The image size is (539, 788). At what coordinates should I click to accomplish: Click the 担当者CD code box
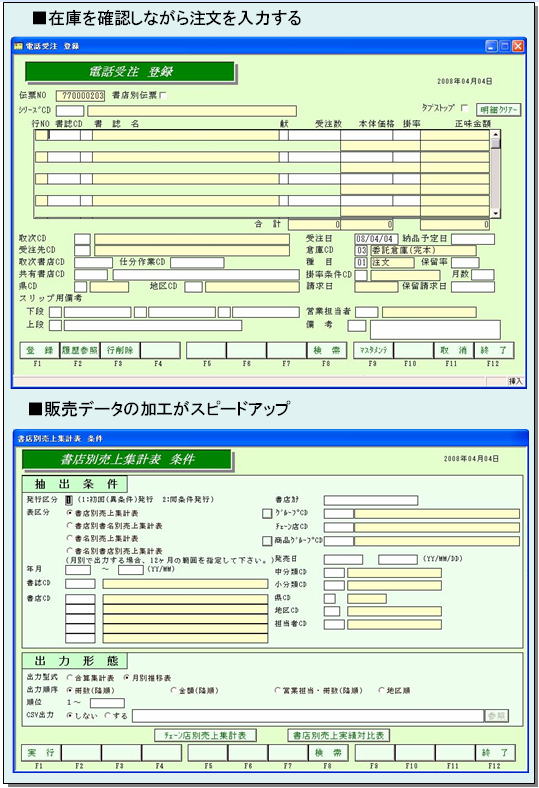pyautogui.click(x=334, y=624)
